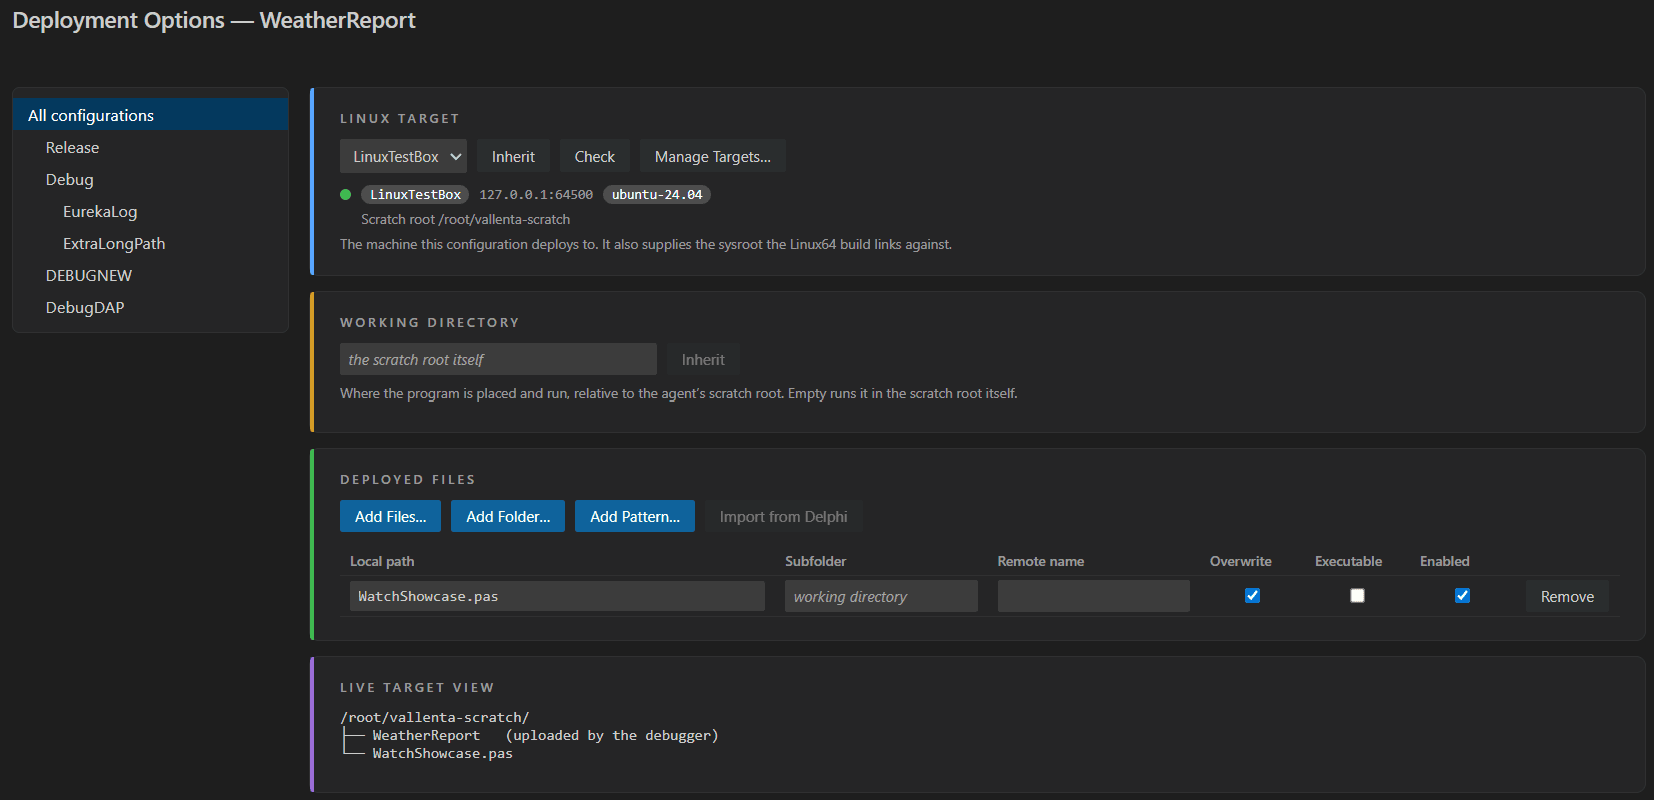Click the Deployment Options — WeatherReport title

pos(214,20)
